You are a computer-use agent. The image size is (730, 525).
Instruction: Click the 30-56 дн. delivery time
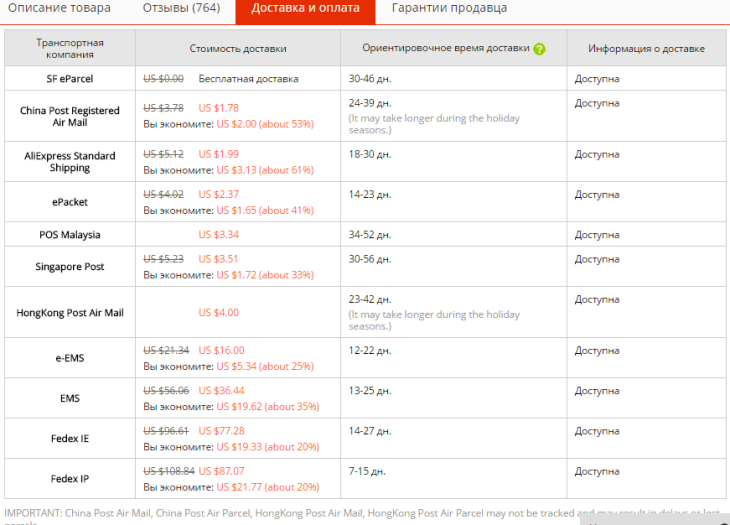tap(370, 259)
